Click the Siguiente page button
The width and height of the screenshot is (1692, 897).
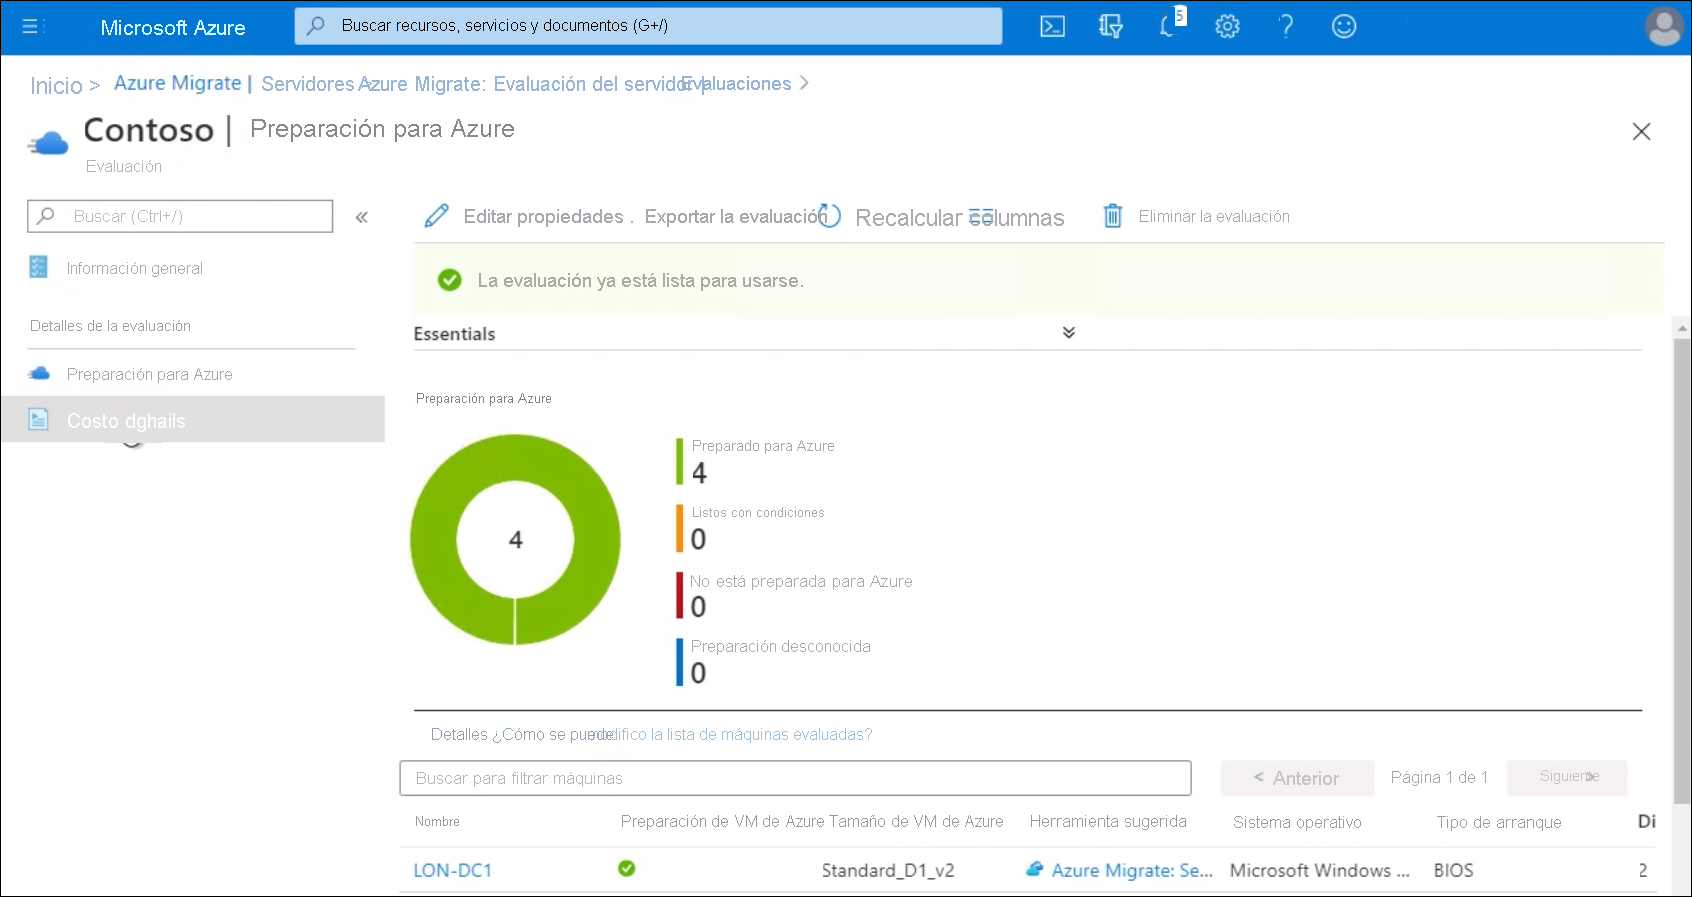coord(1568,777)
